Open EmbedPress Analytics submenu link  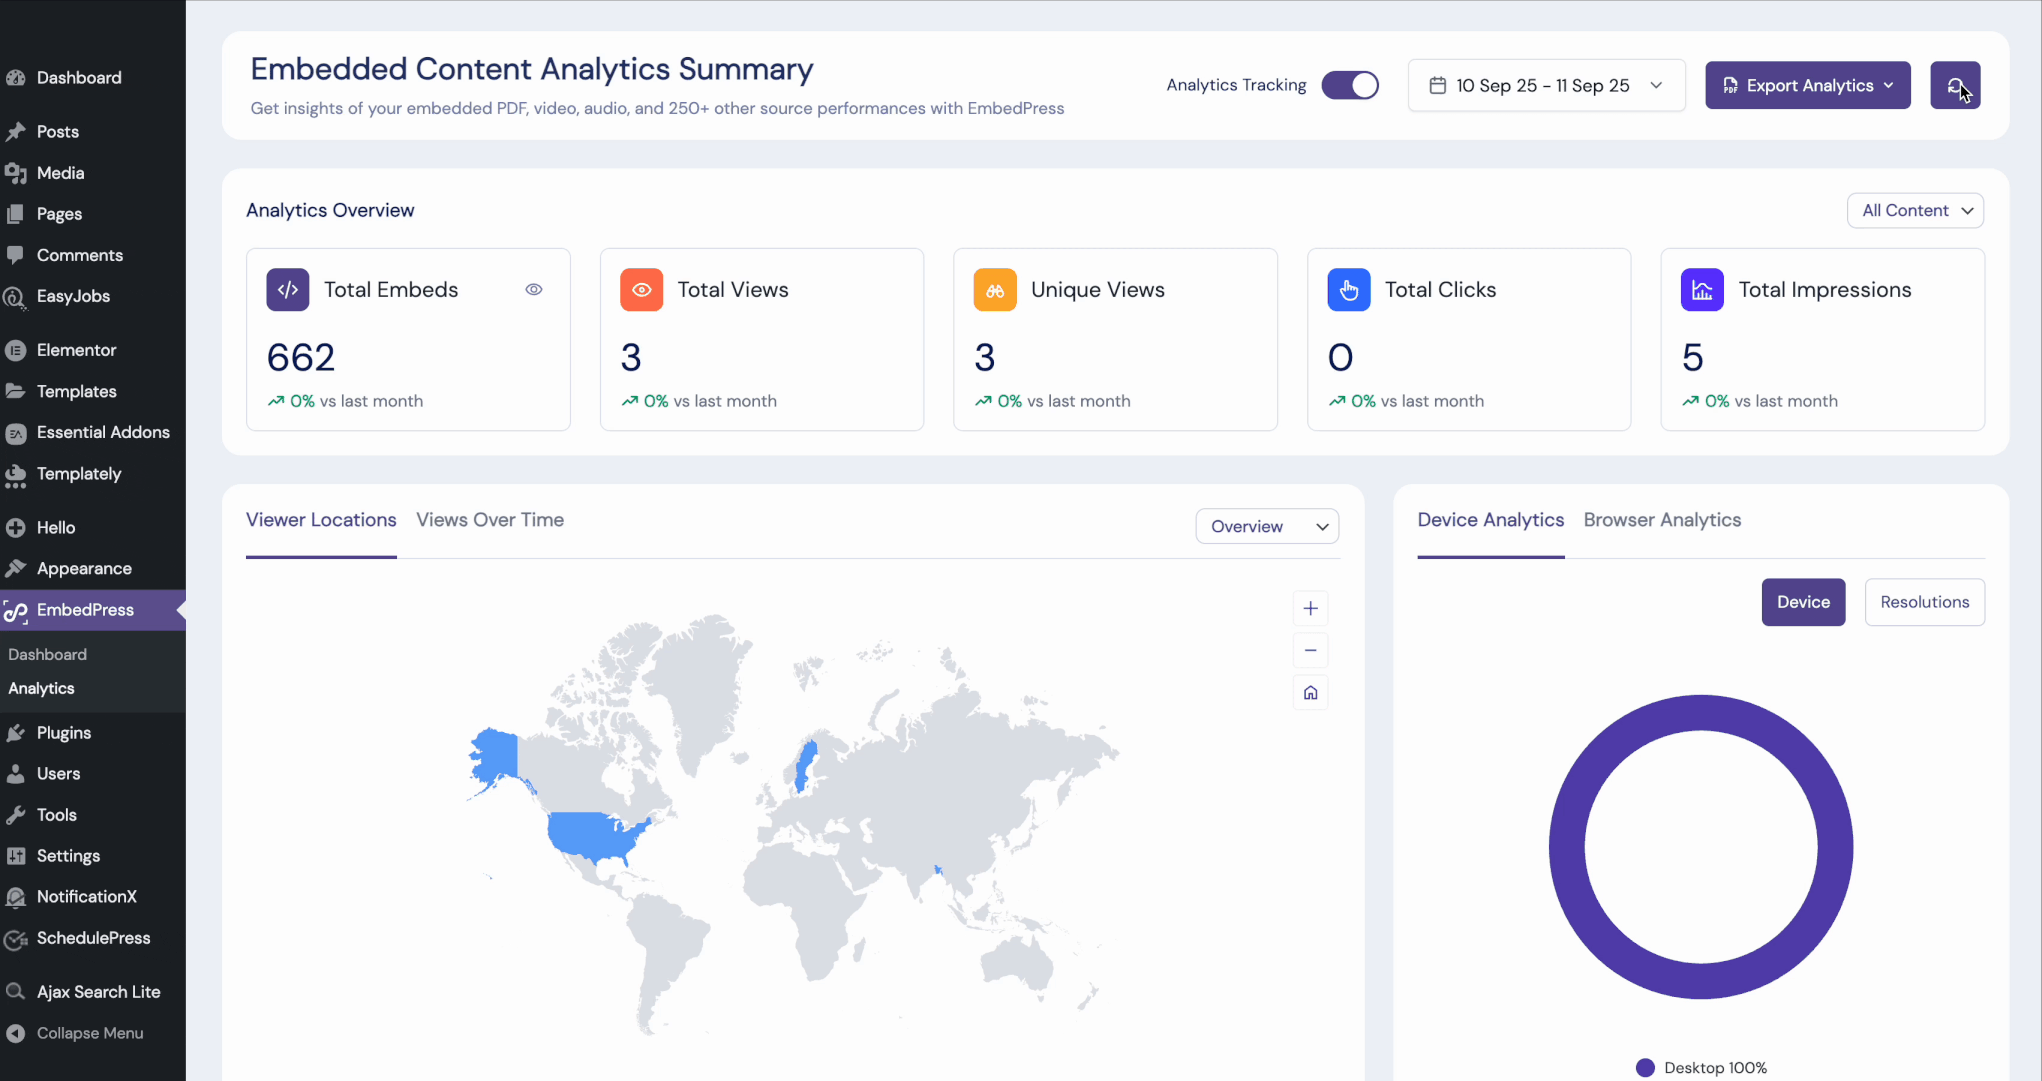(41, 688)
